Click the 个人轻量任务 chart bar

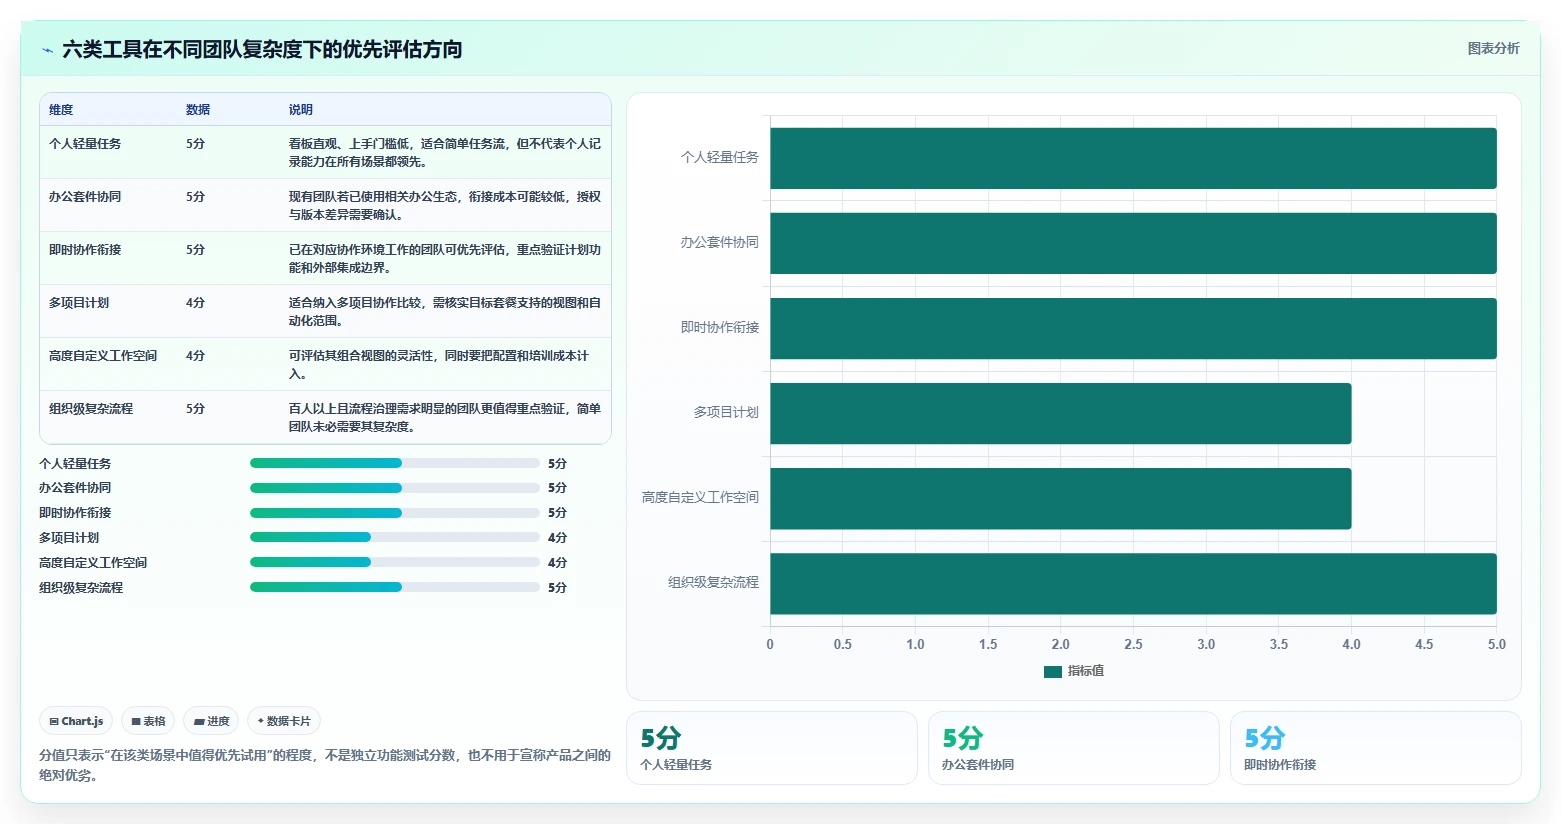tap(1133, 158)
